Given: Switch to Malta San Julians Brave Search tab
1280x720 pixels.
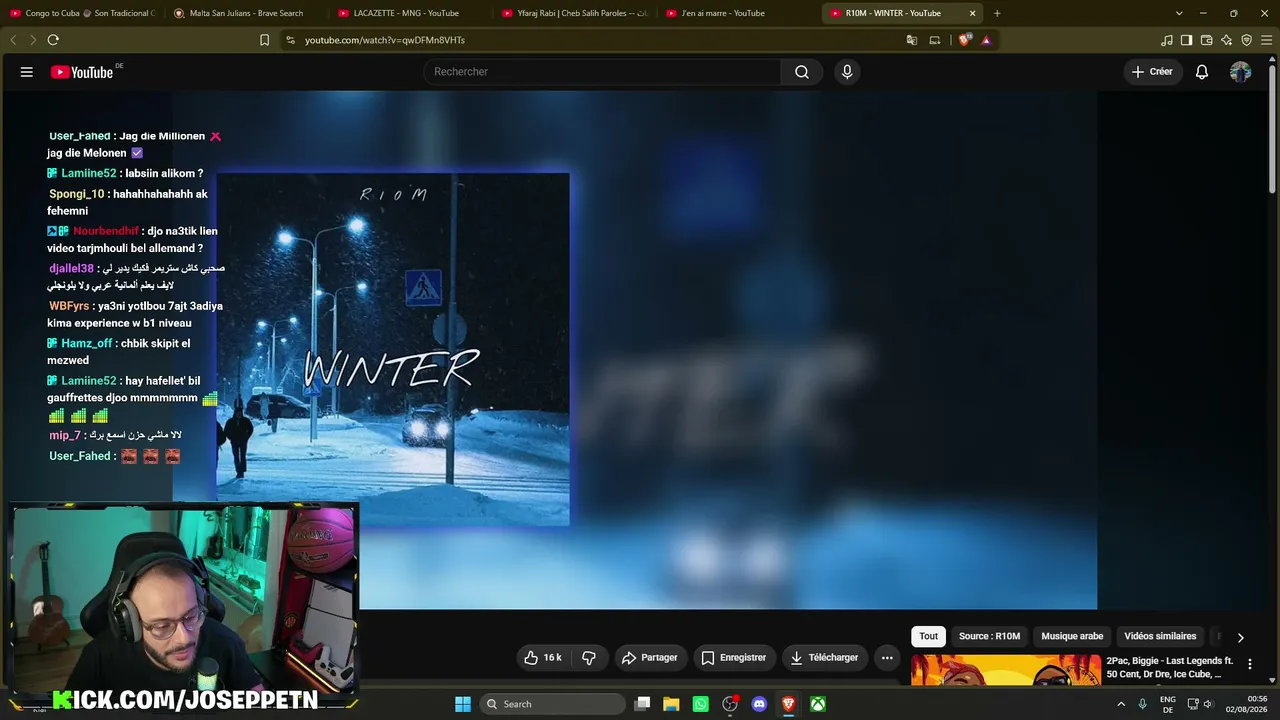Looking at the screenshot, I should 246,13.
